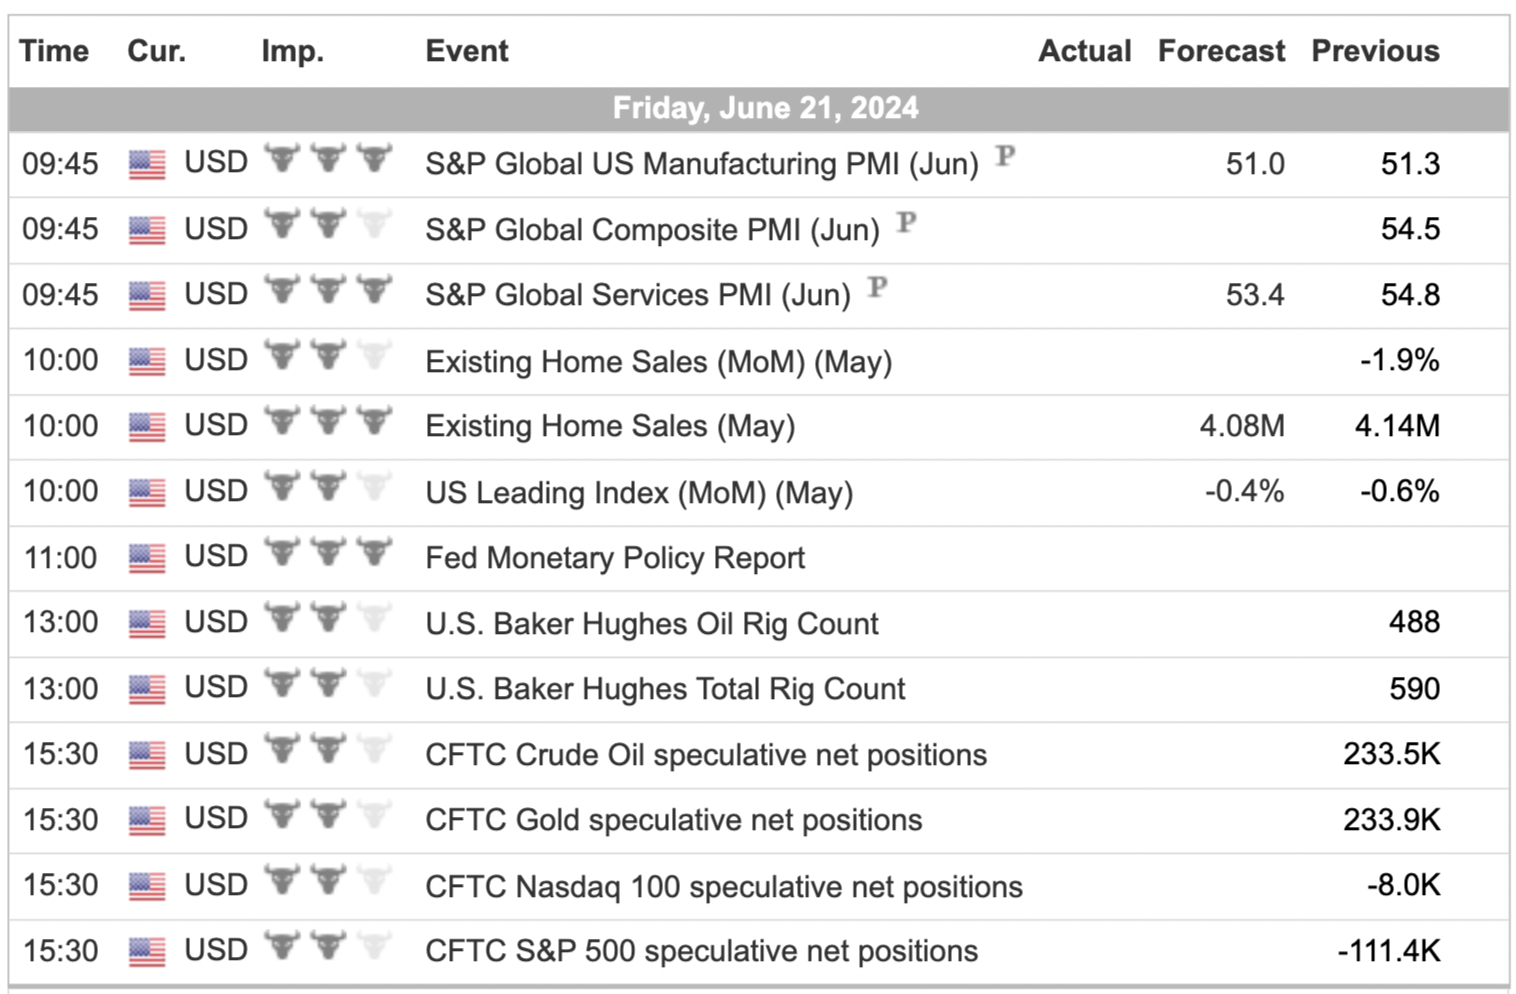Open S&P Global US Manufacturing PMI event
This screenshot has height=994, width=1516.
(x=702, y=164)
